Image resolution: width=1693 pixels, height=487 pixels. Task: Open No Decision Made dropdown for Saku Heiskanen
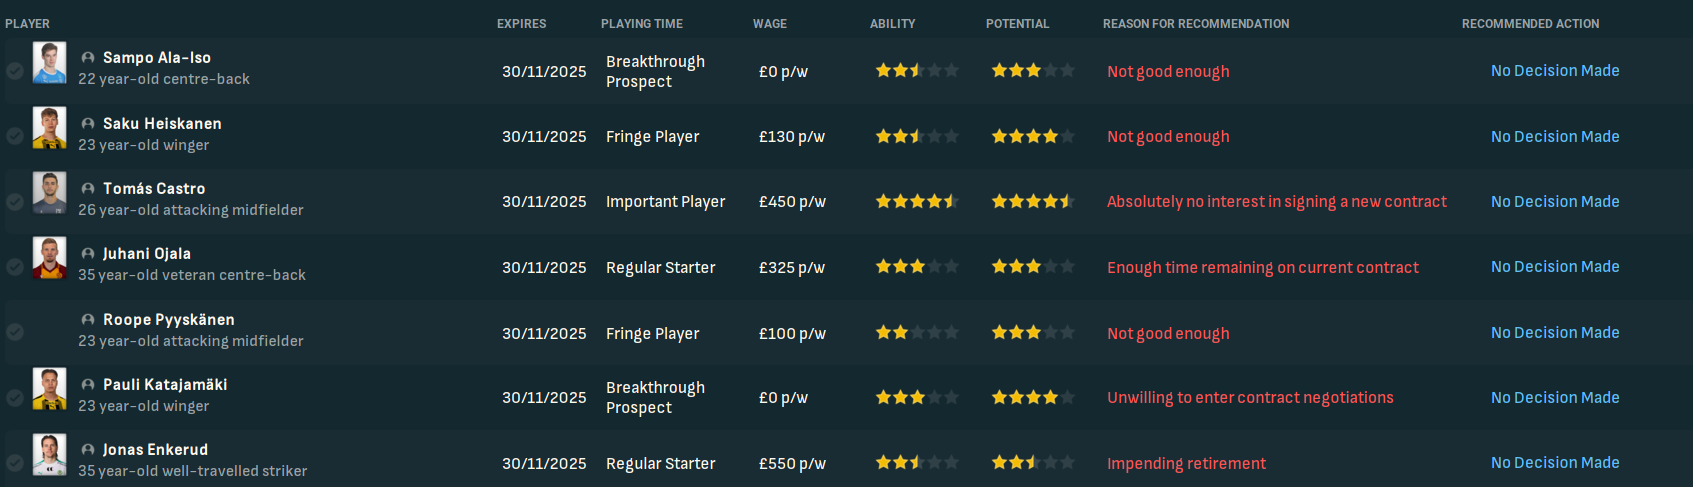(1554, 137)
